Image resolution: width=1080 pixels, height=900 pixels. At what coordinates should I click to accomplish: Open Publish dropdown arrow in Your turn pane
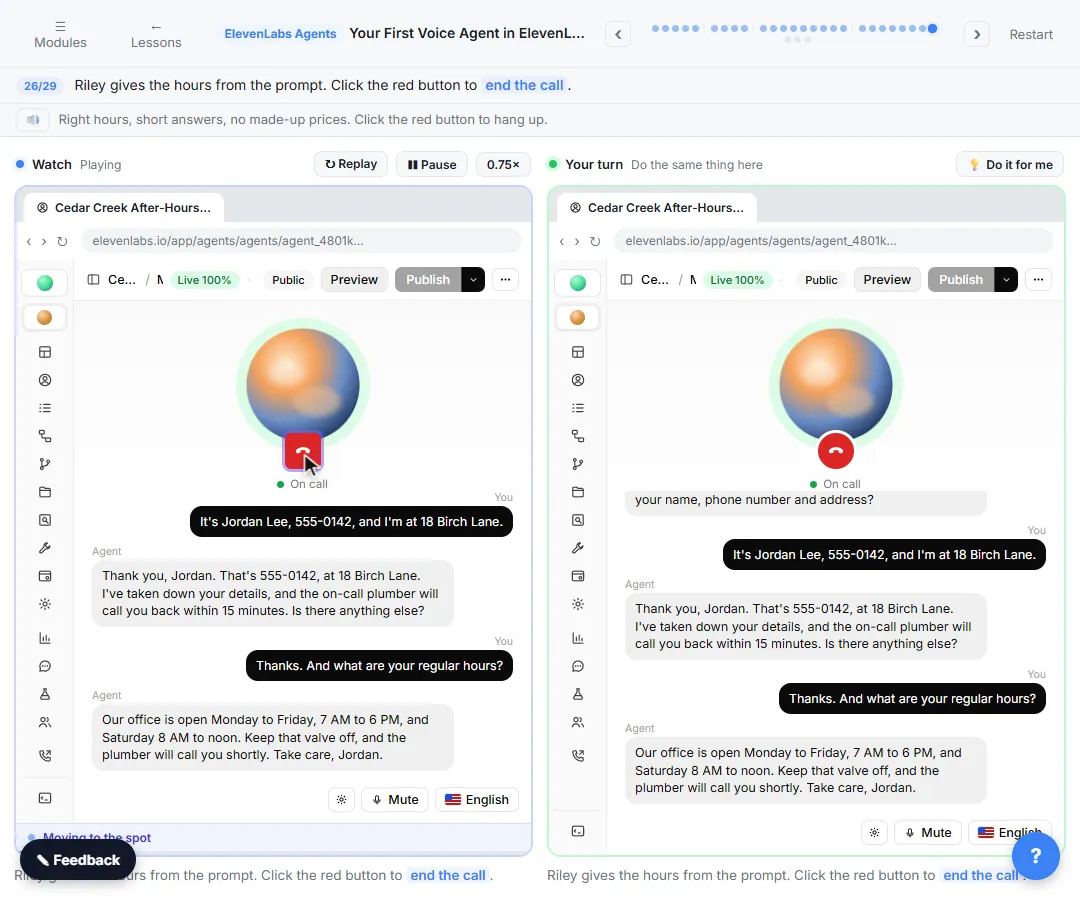(x=1006, y=280)
